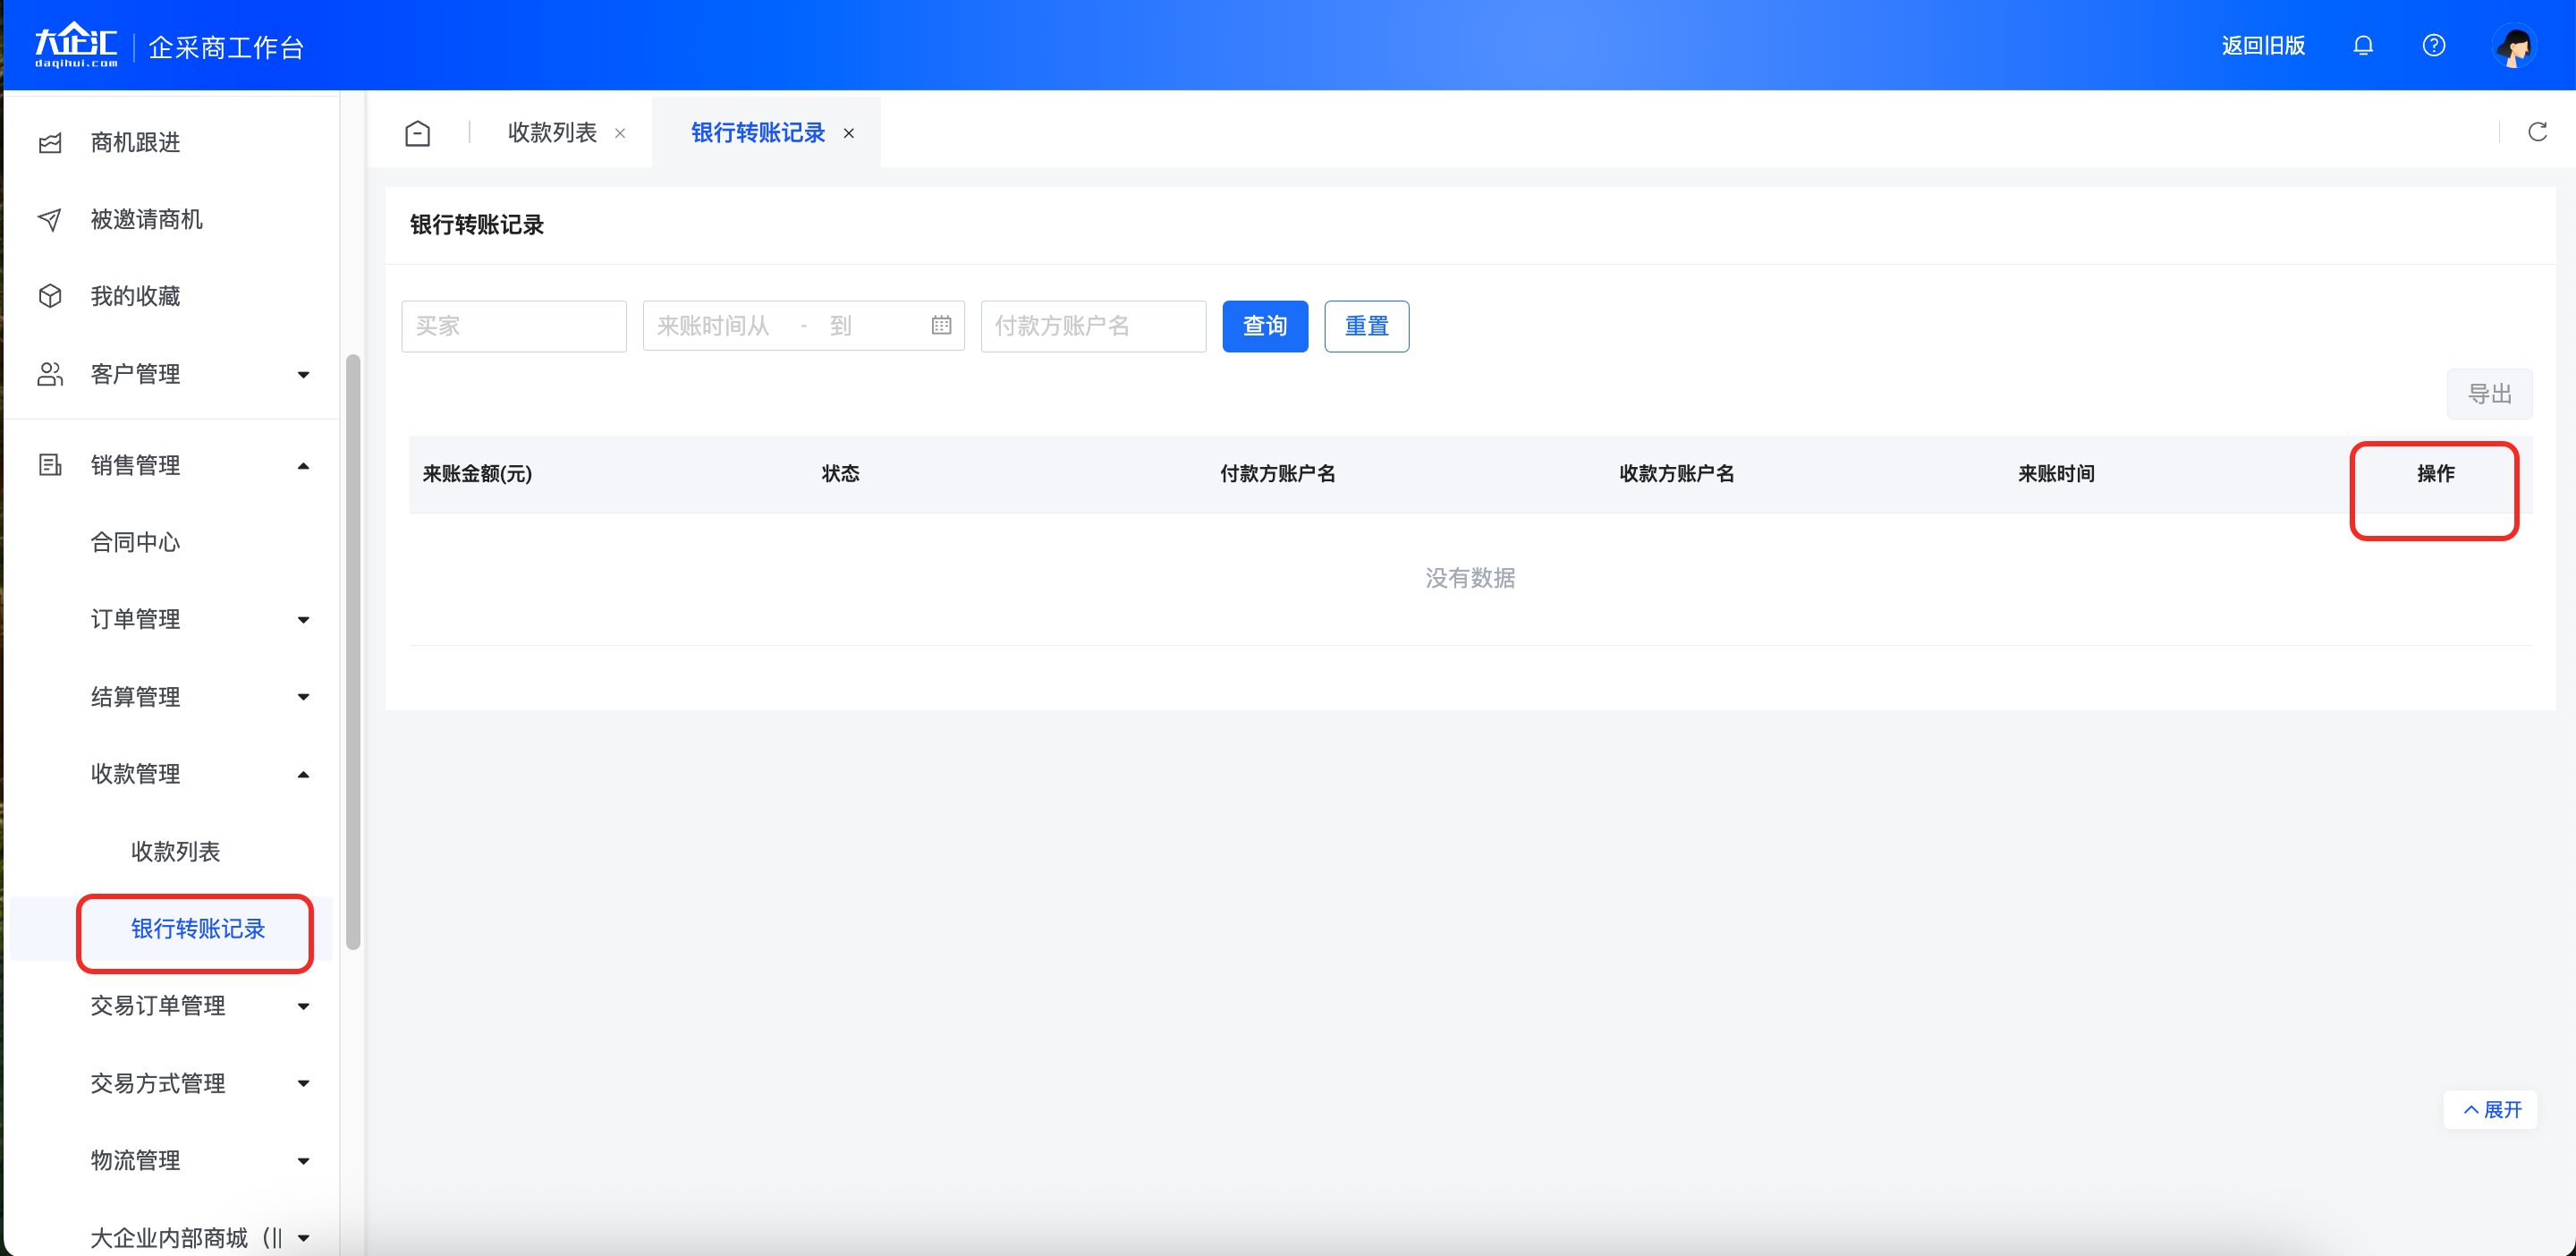The image size is (2576, 1256).
Task: Expand the 客户管理 menu
Action: click(x=303, y=375)
